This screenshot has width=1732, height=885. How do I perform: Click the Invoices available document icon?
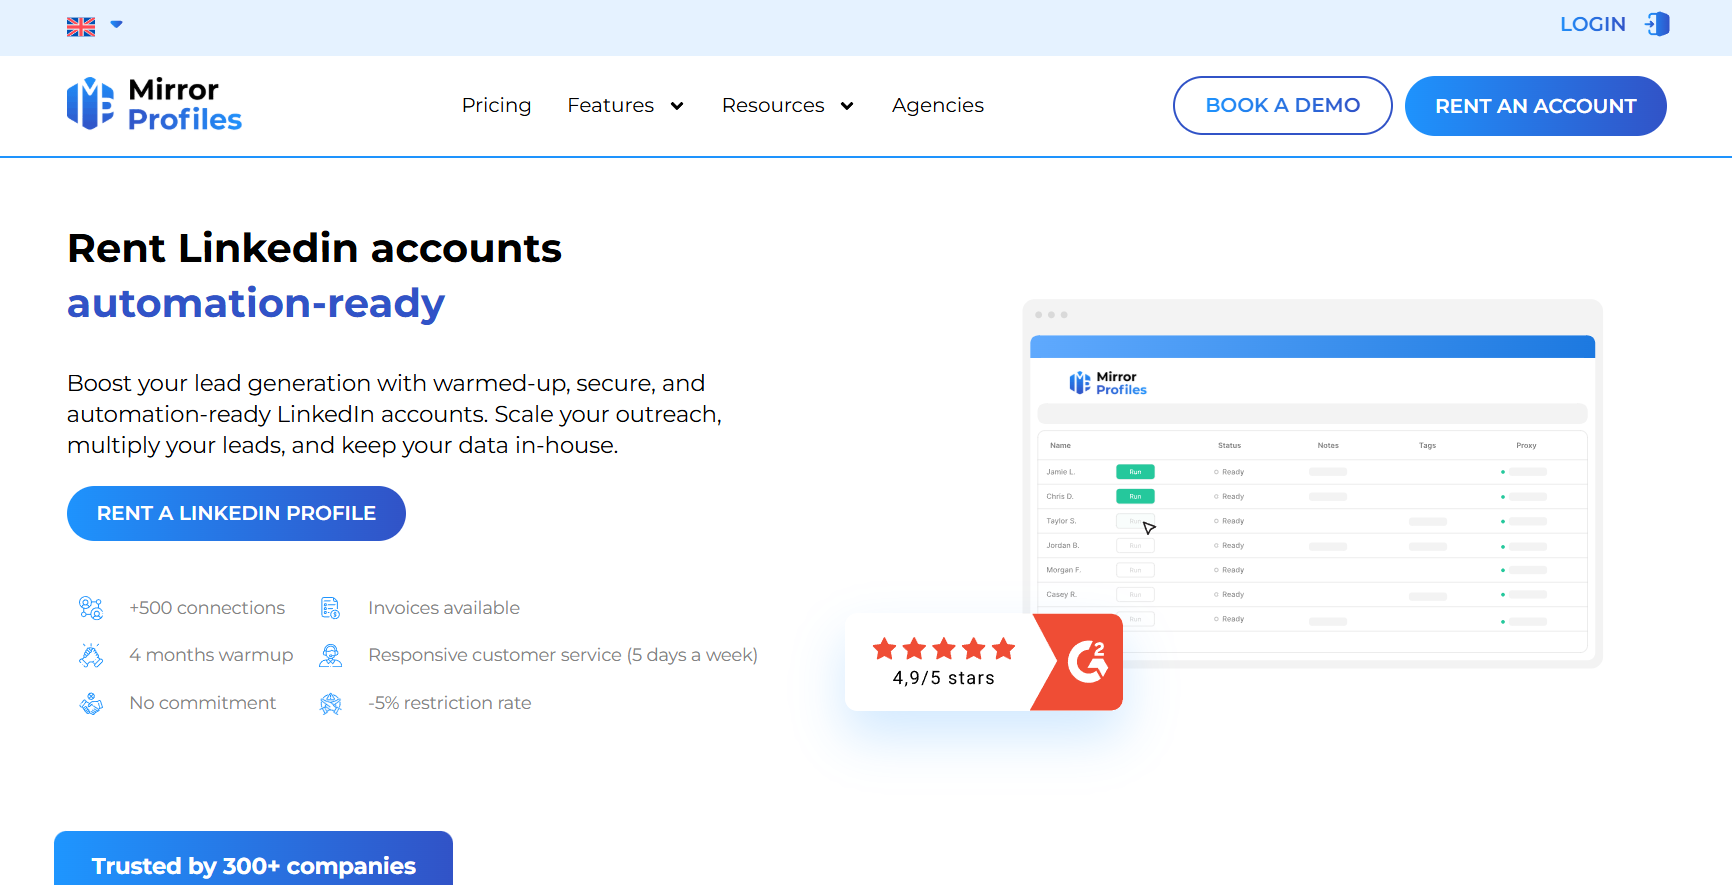click(330, 608)
